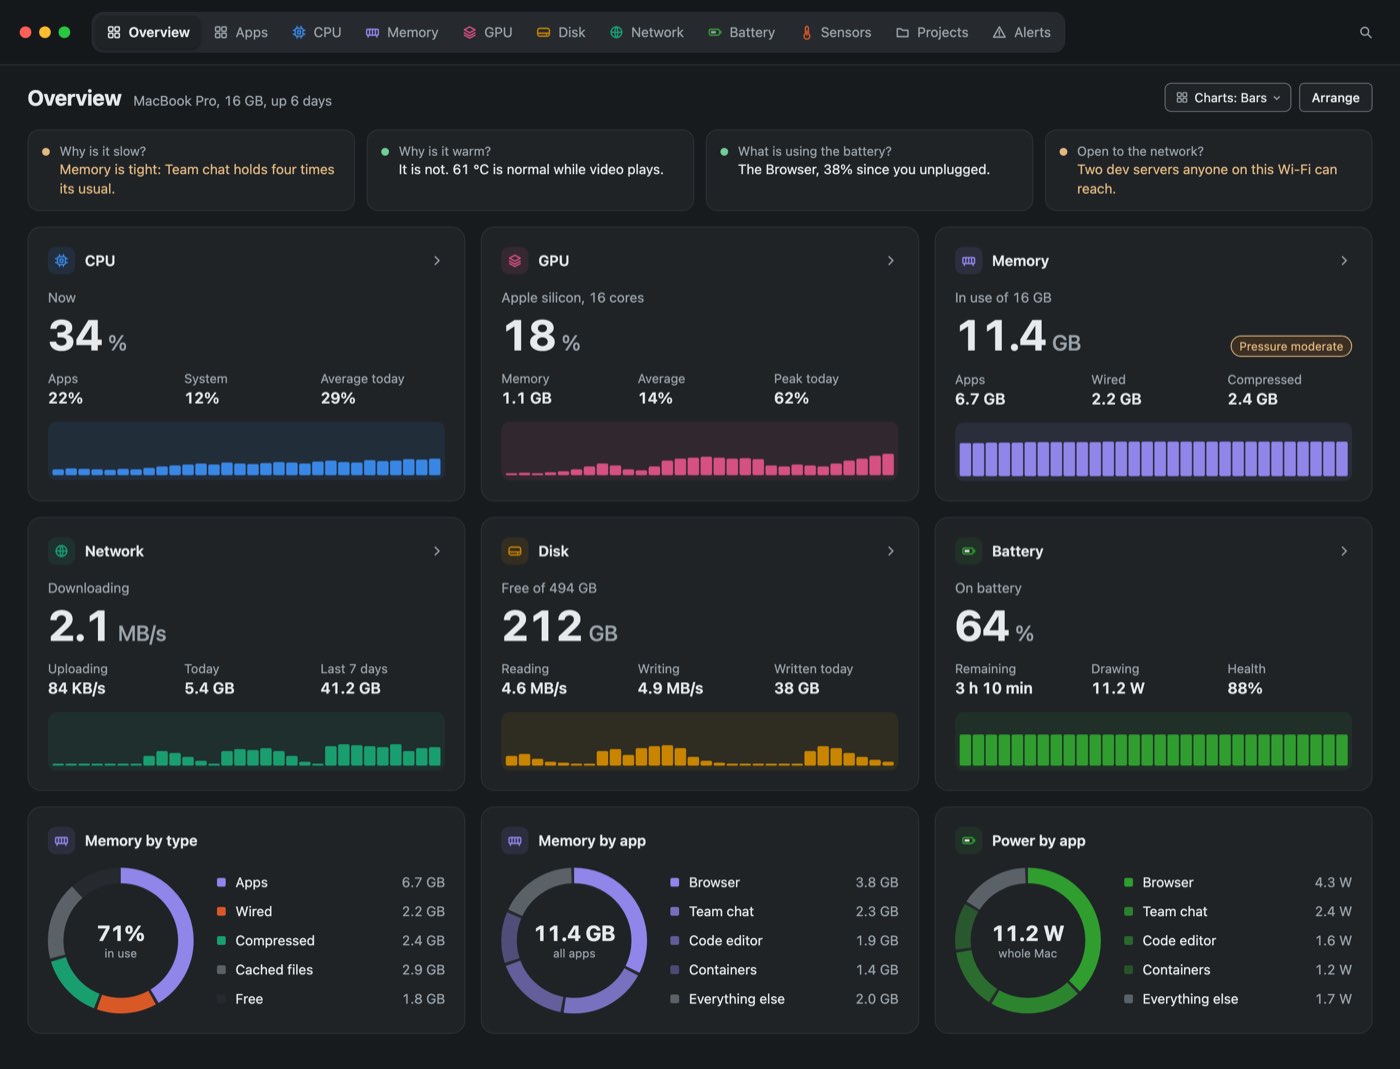Select Containers row in Memory by app
The width and height of the screenshot is (1400, 1069).
click(784, 970)
